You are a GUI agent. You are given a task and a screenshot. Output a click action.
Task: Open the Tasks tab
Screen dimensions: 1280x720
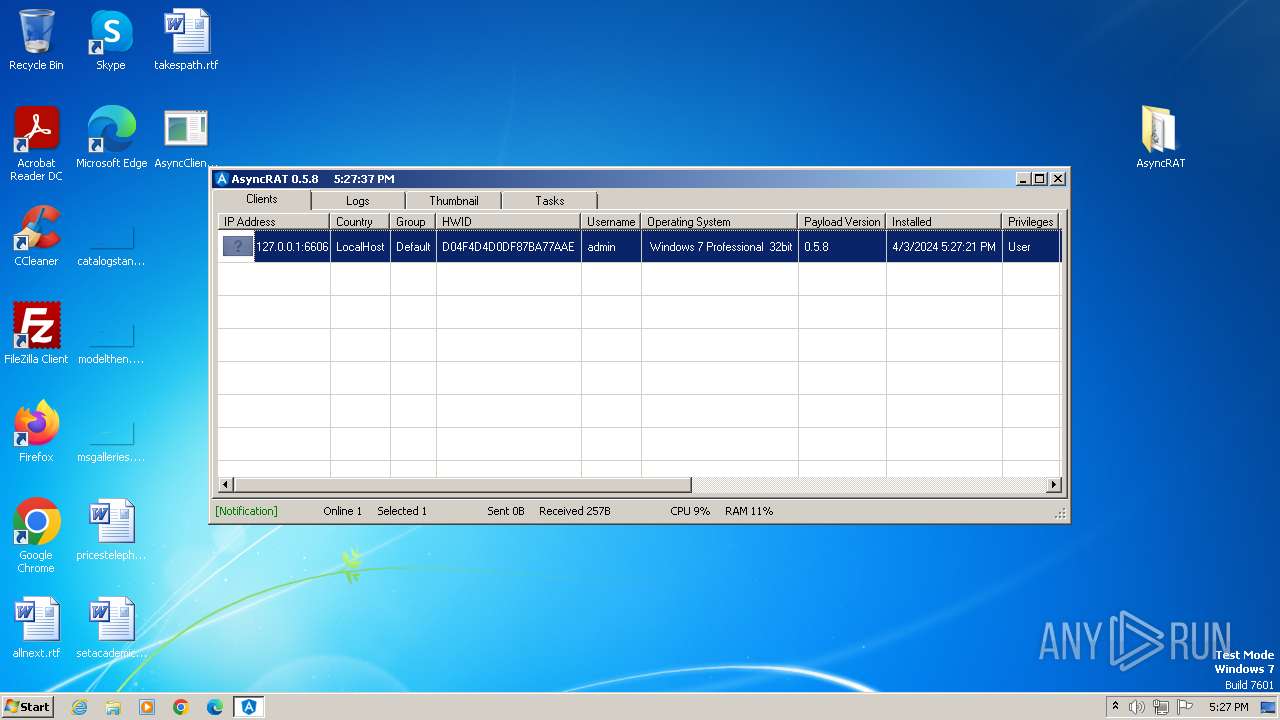tap(549, 201)
